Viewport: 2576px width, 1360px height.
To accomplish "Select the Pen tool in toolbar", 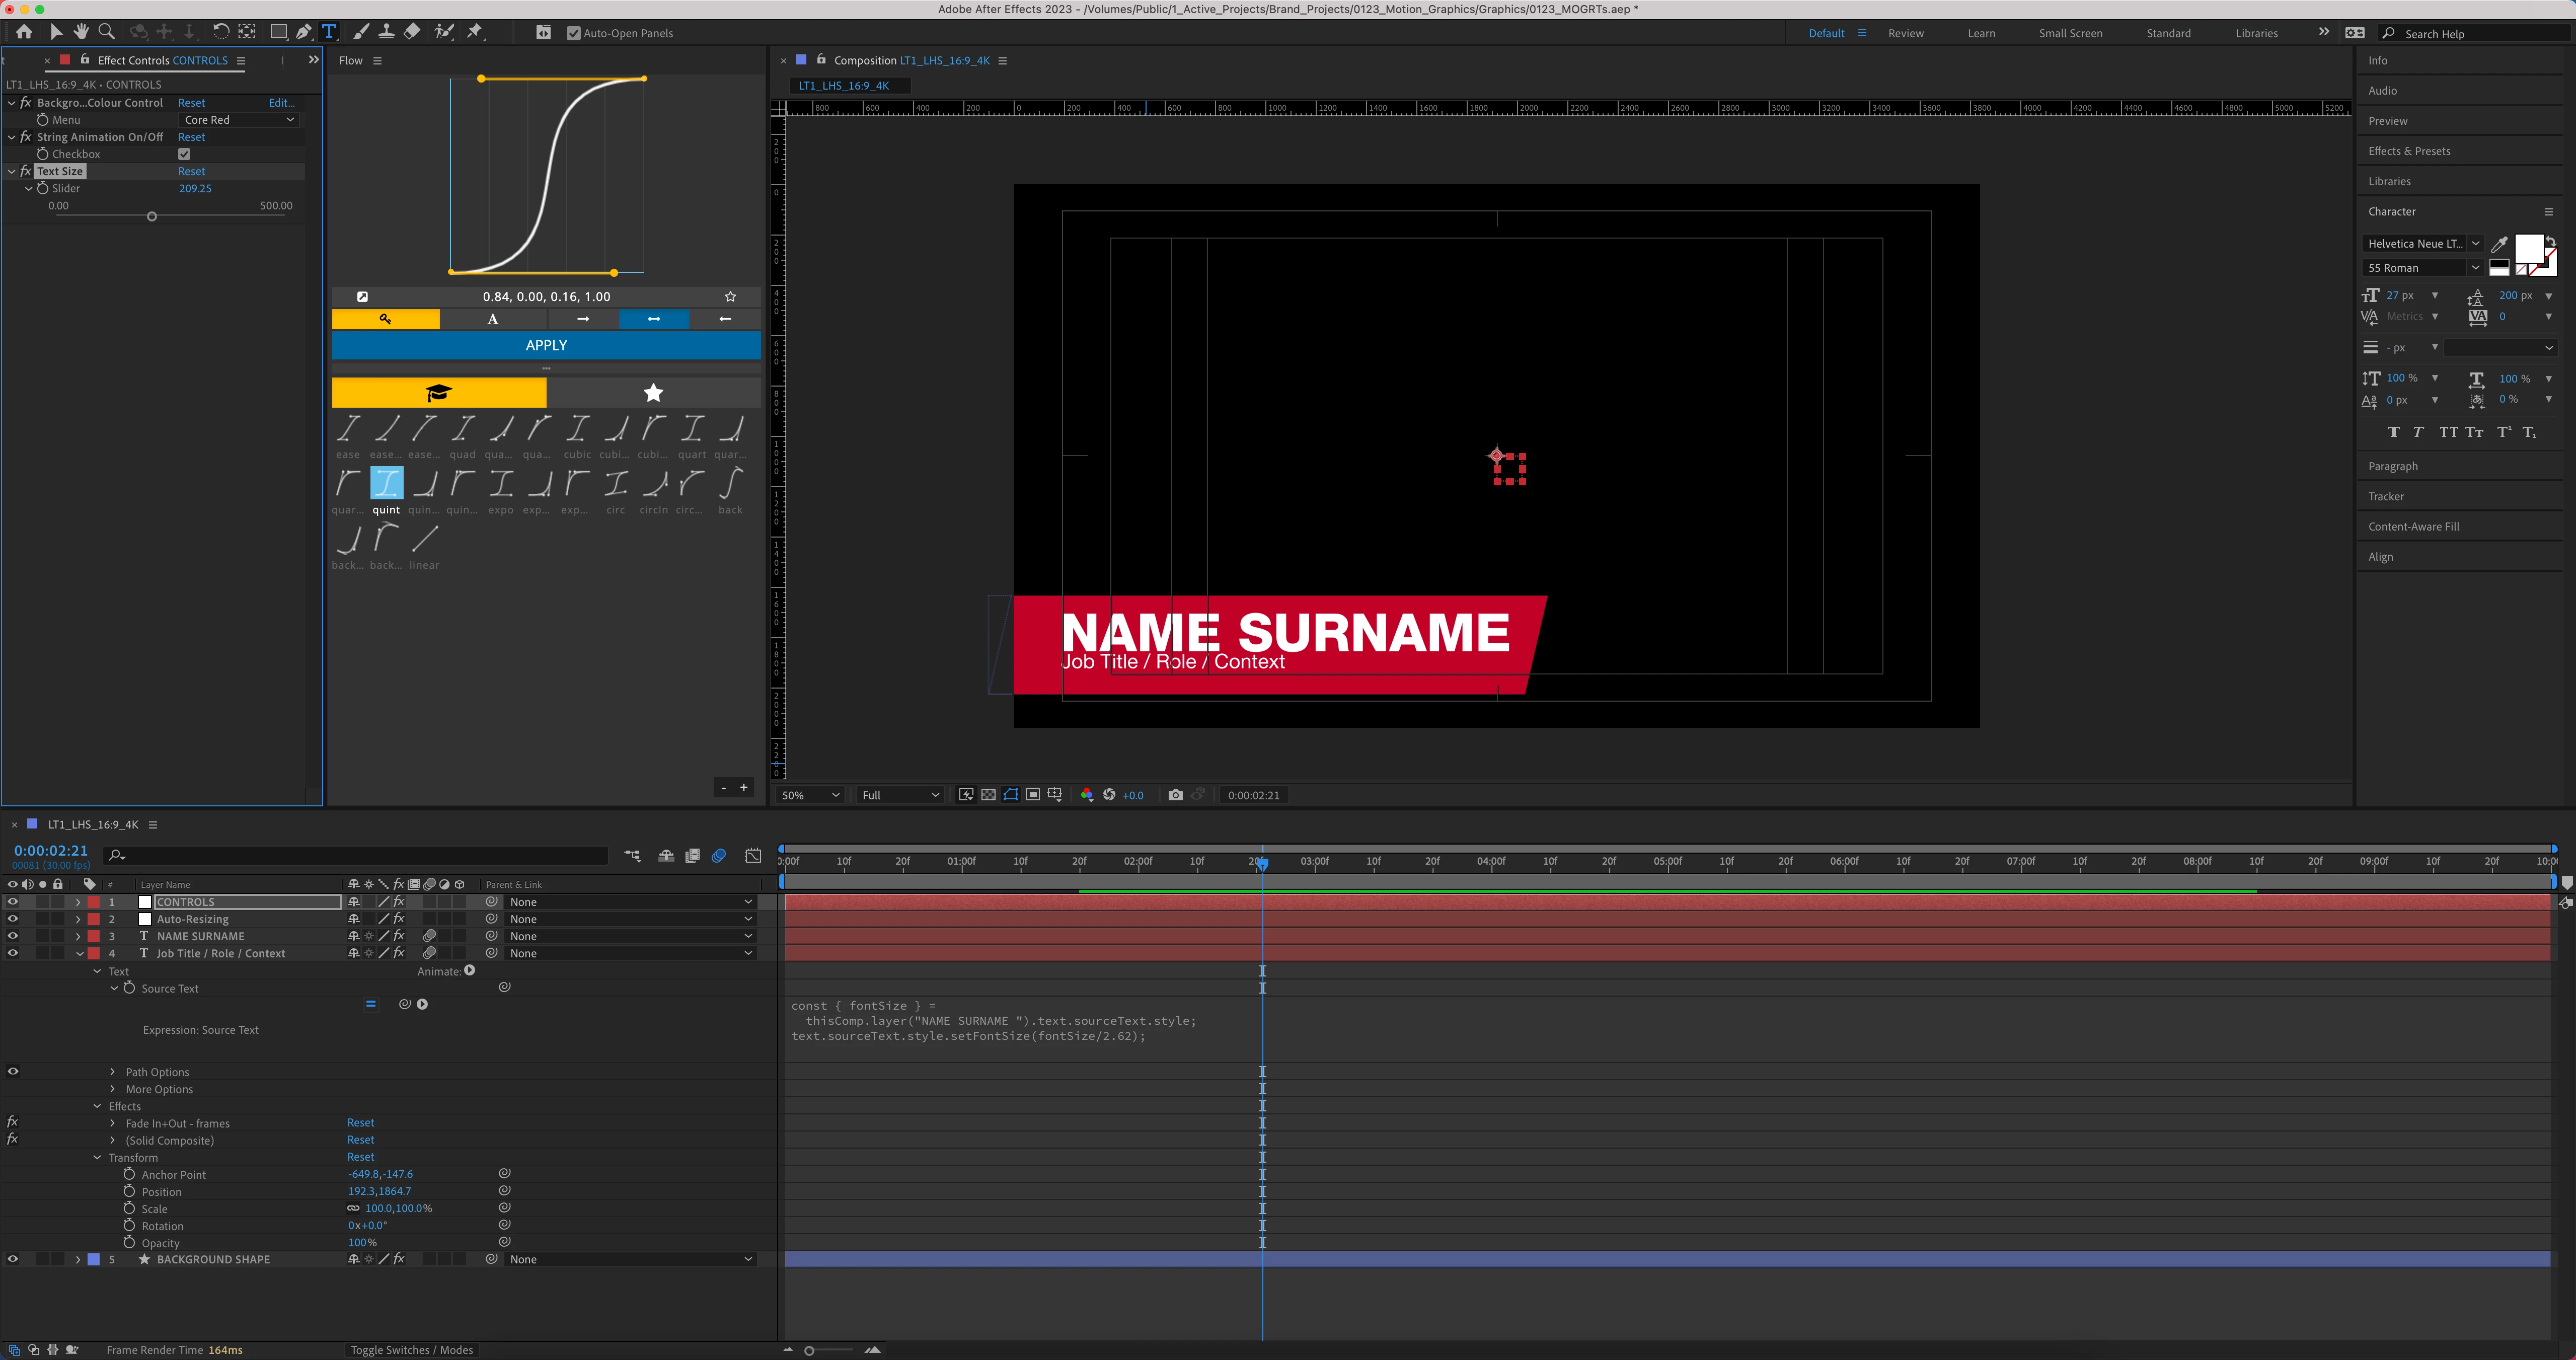I will 303,32.
